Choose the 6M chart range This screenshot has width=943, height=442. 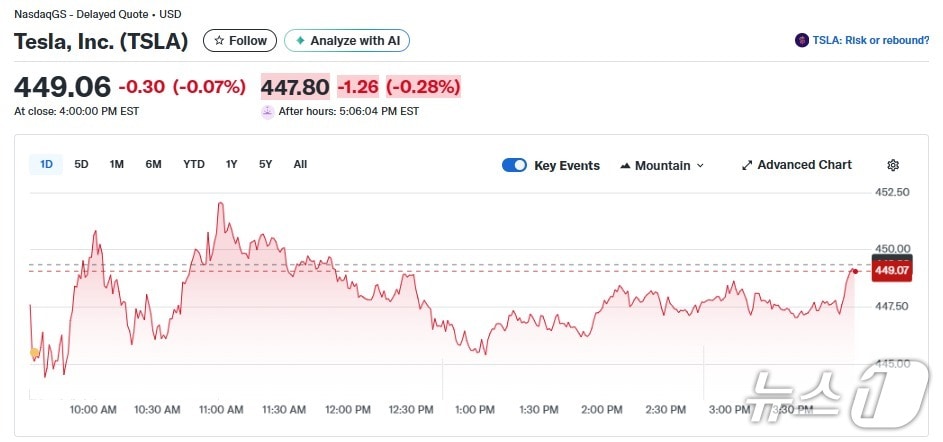pos(153,164)
